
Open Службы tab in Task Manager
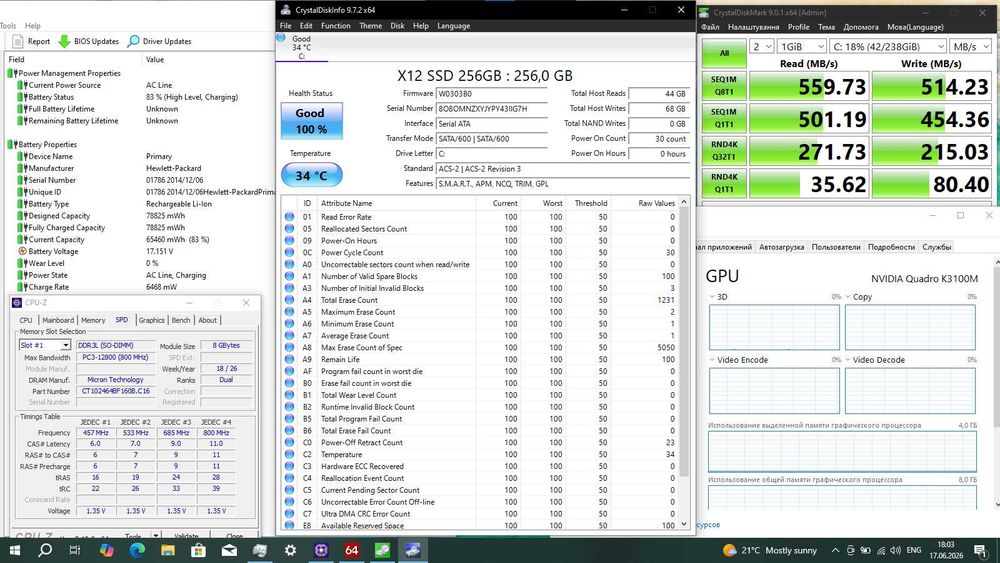[937, 247]
